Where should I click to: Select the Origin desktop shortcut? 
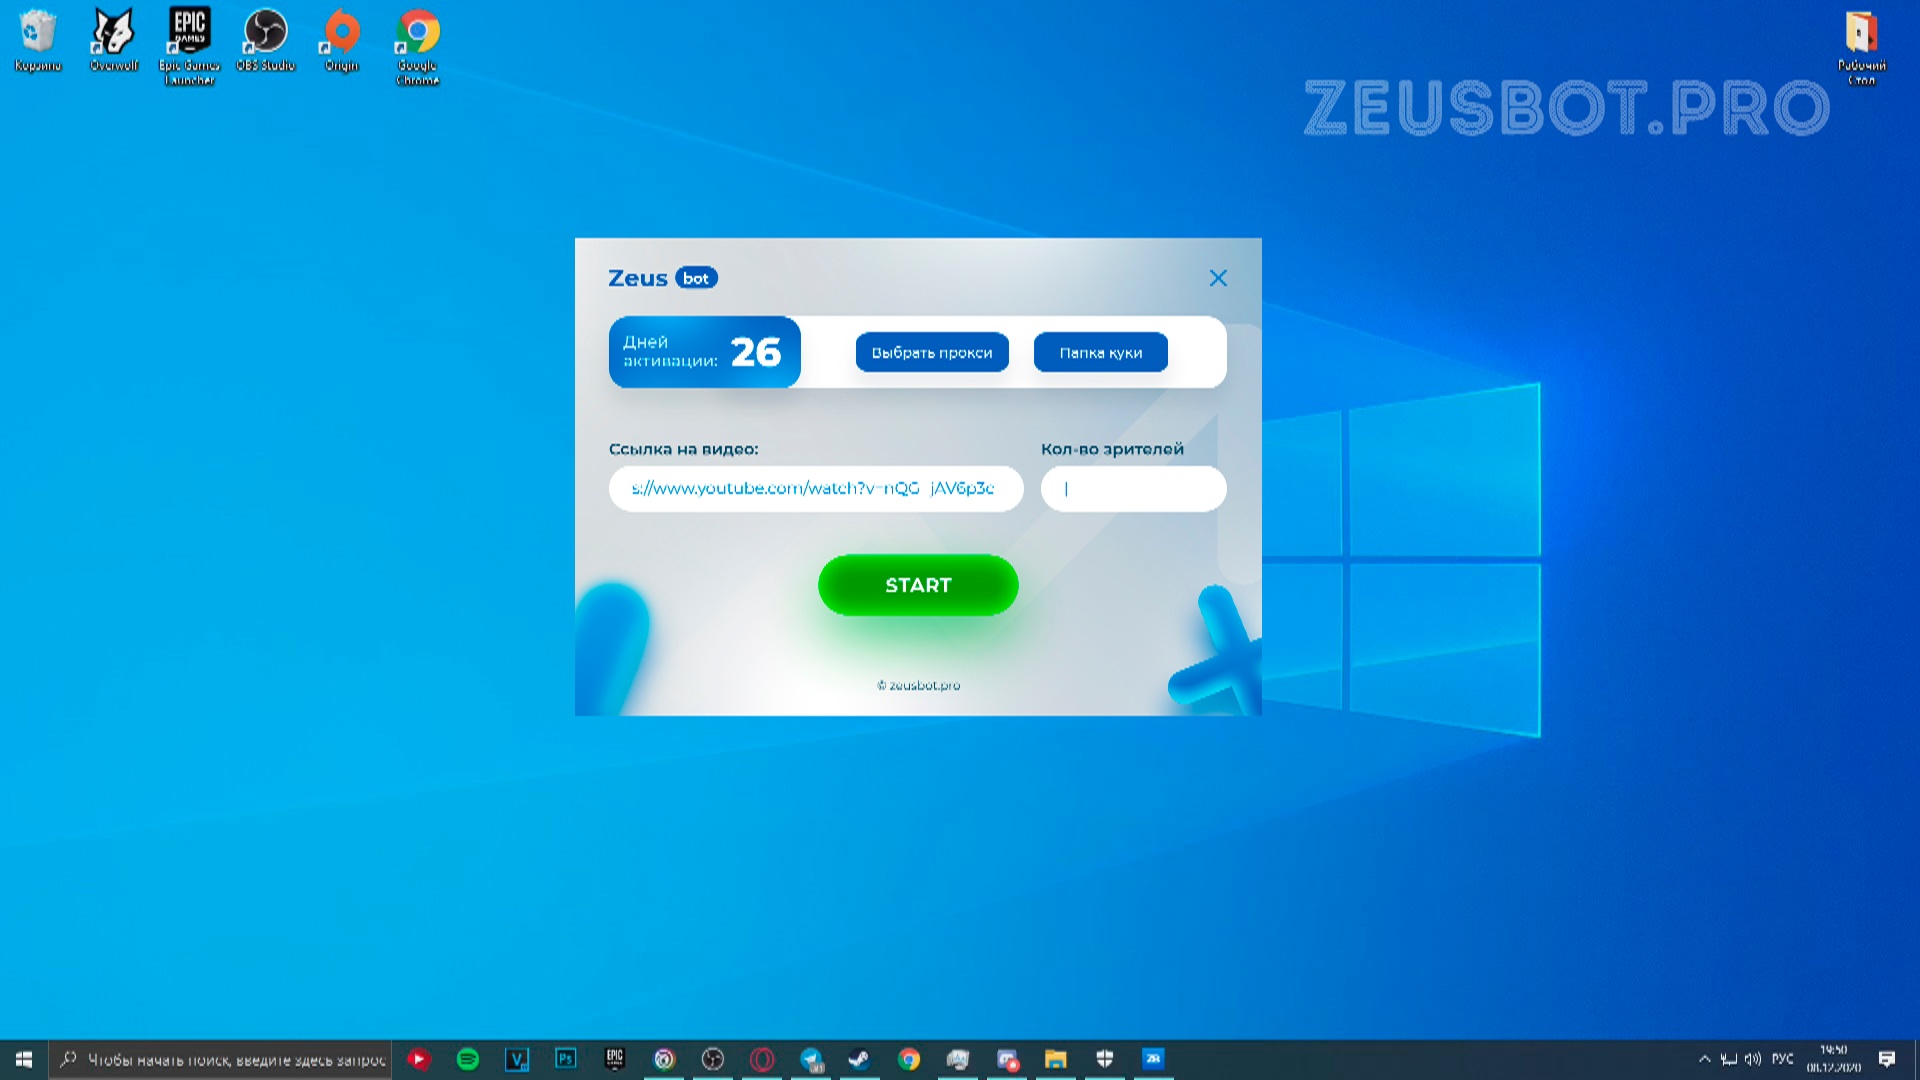coord(341,40)
